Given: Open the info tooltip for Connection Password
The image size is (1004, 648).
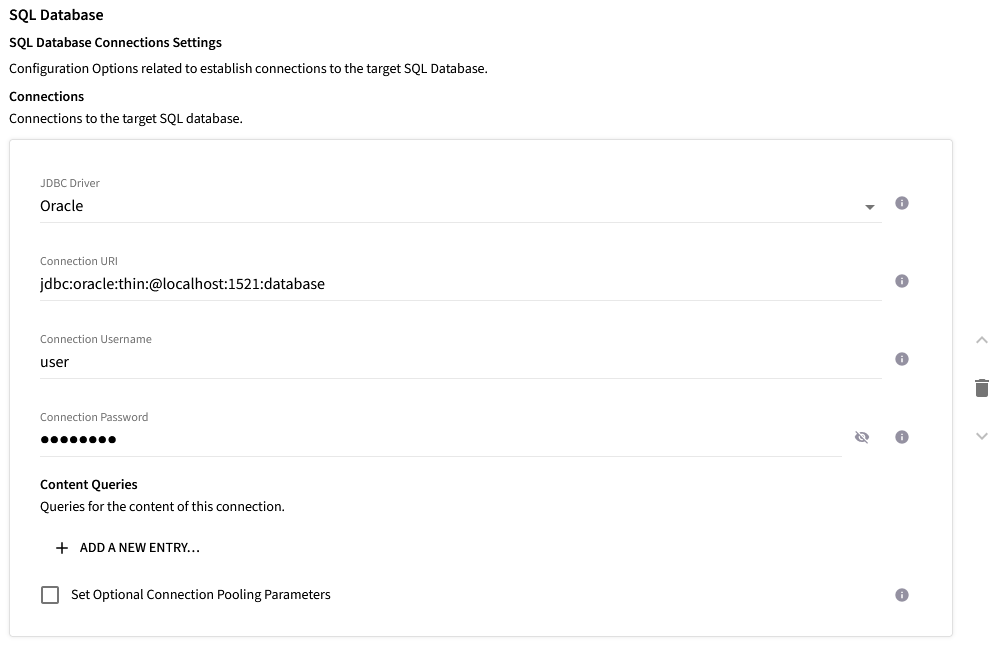Looking at the screenshot, I should pyautogui.click(x=901, y=437).
